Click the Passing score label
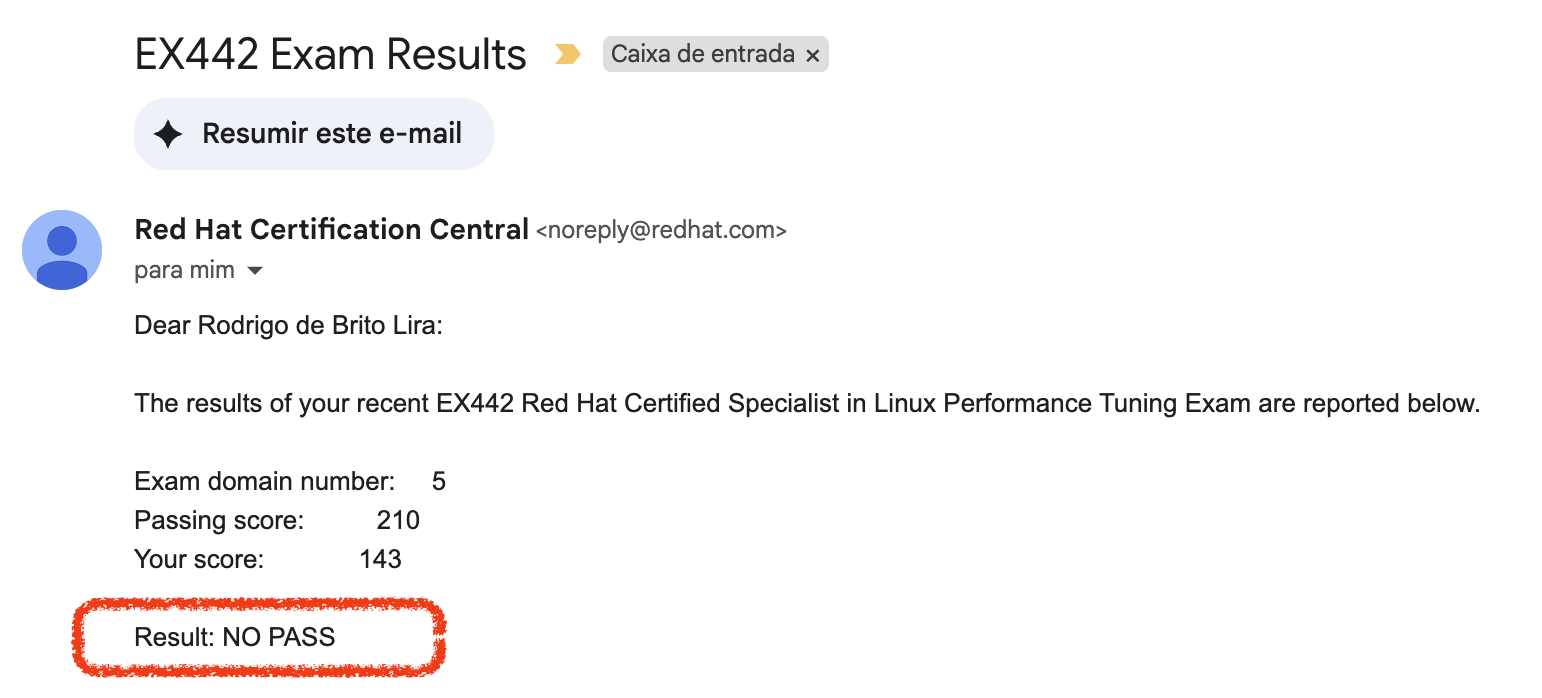This screenshot has width=1542, height=698. [x=219, y=520]
